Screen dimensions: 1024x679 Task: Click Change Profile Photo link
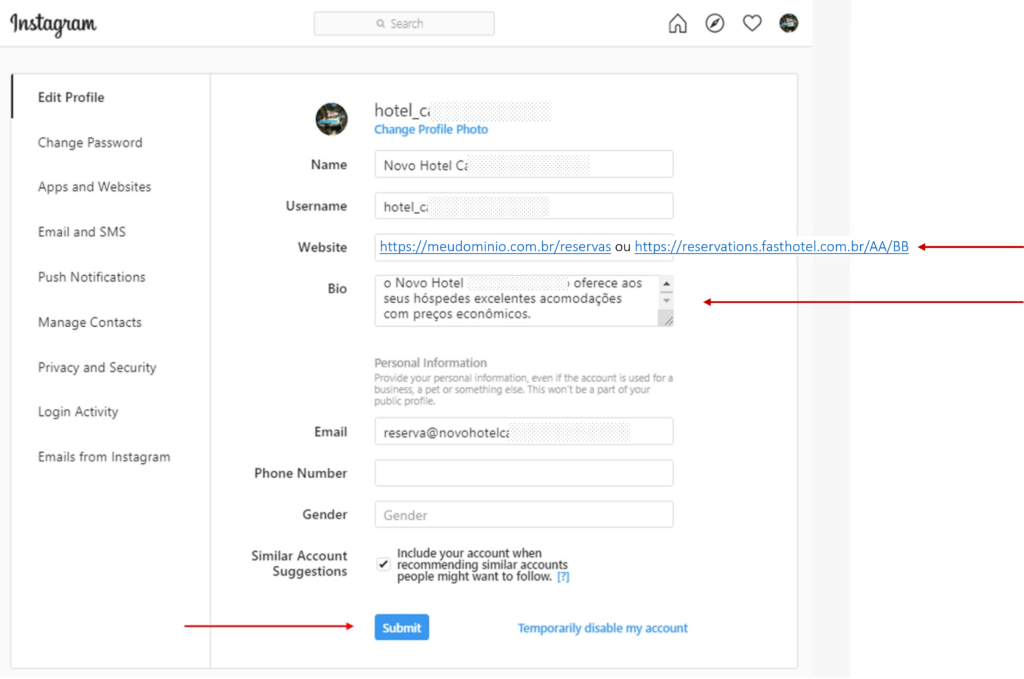[431, 129]
